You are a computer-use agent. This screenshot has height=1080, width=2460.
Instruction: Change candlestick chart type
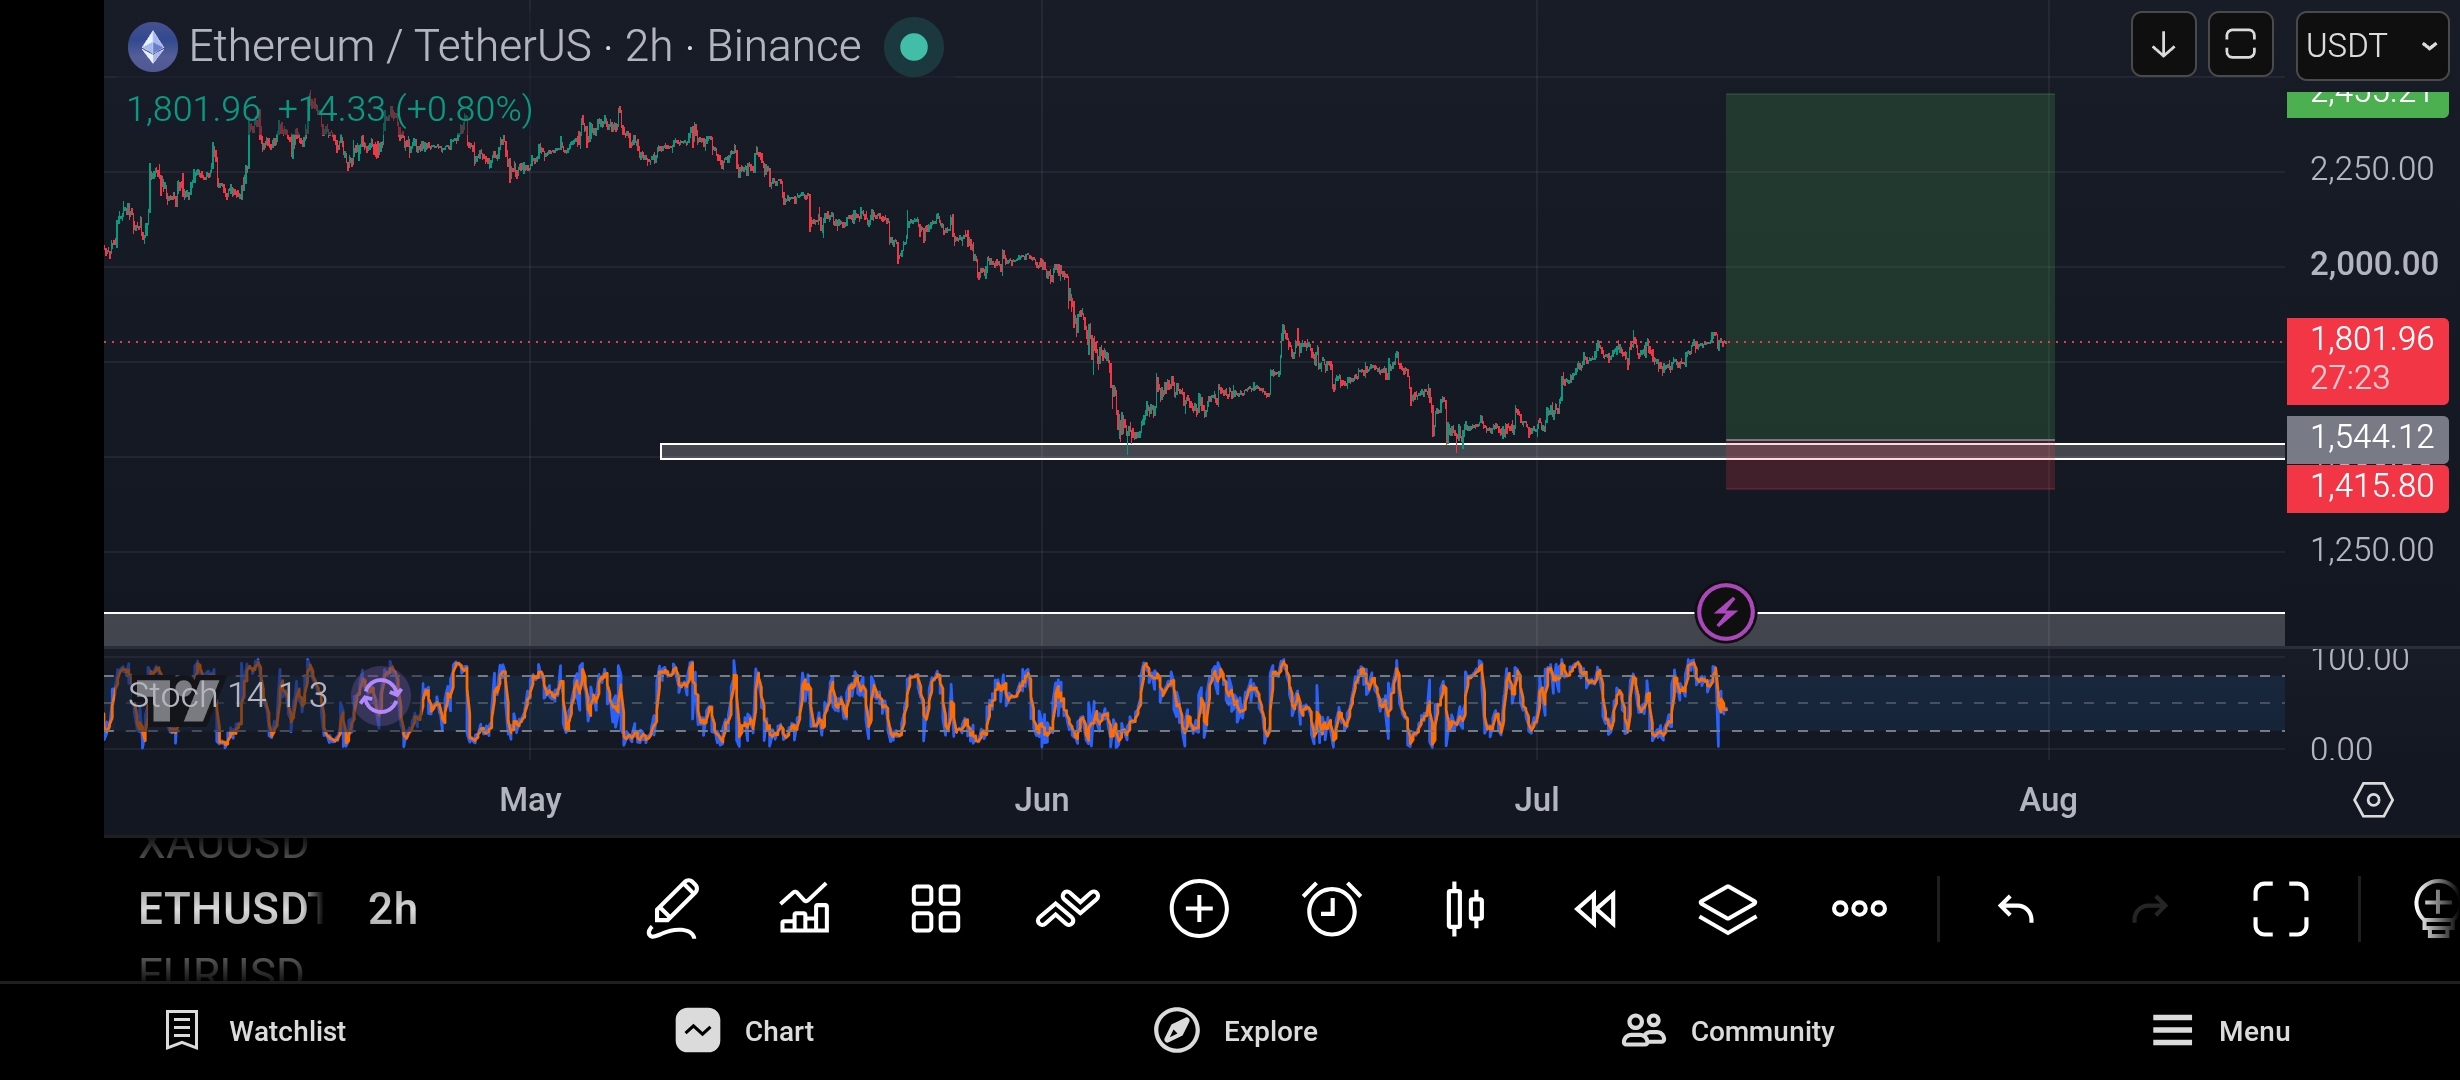1465,909
